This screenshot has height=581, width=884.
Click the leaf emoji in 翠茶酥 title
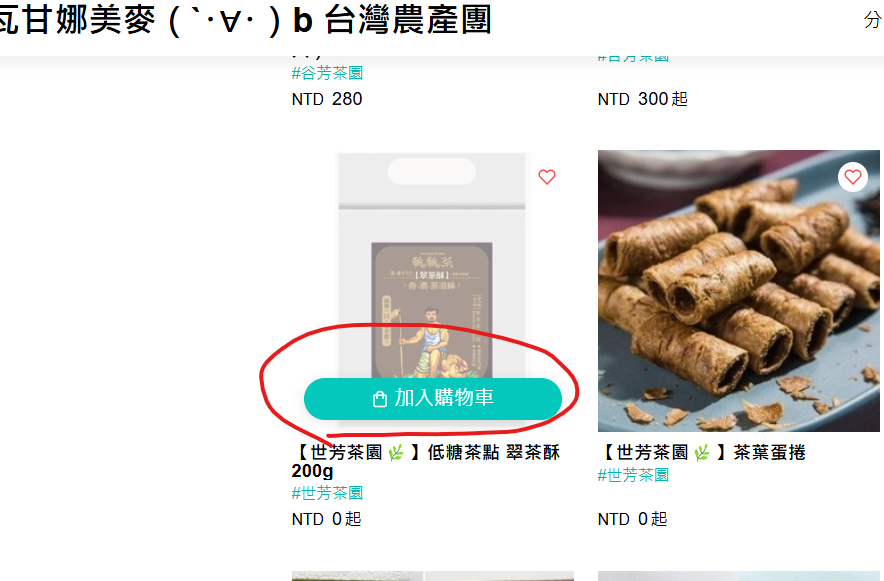pyautogui.click(x=396, y=452)
